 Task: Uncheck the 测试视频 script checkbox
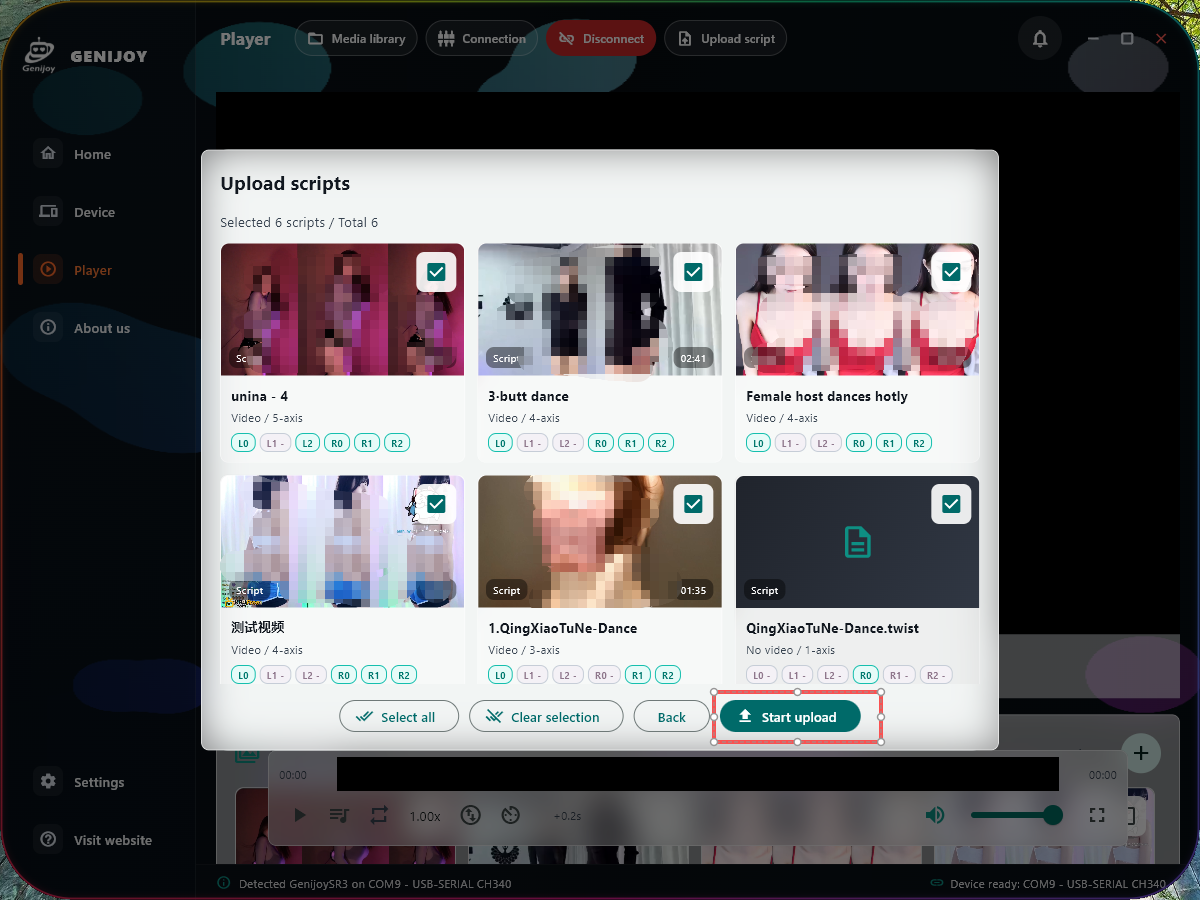tap(436, 504)
